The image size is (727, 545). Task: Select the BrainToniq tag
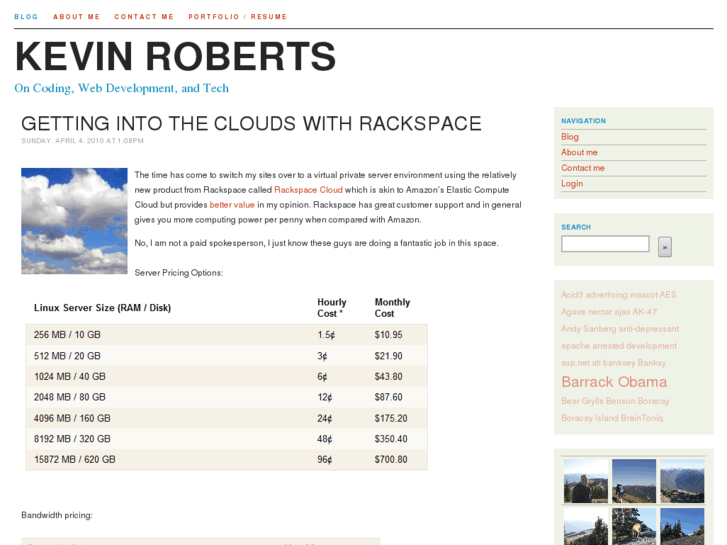642,418
